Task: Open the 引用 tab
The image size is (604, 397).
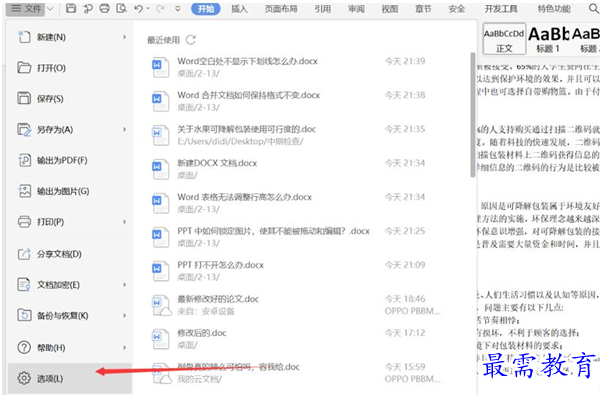Action: pos(322,8)
